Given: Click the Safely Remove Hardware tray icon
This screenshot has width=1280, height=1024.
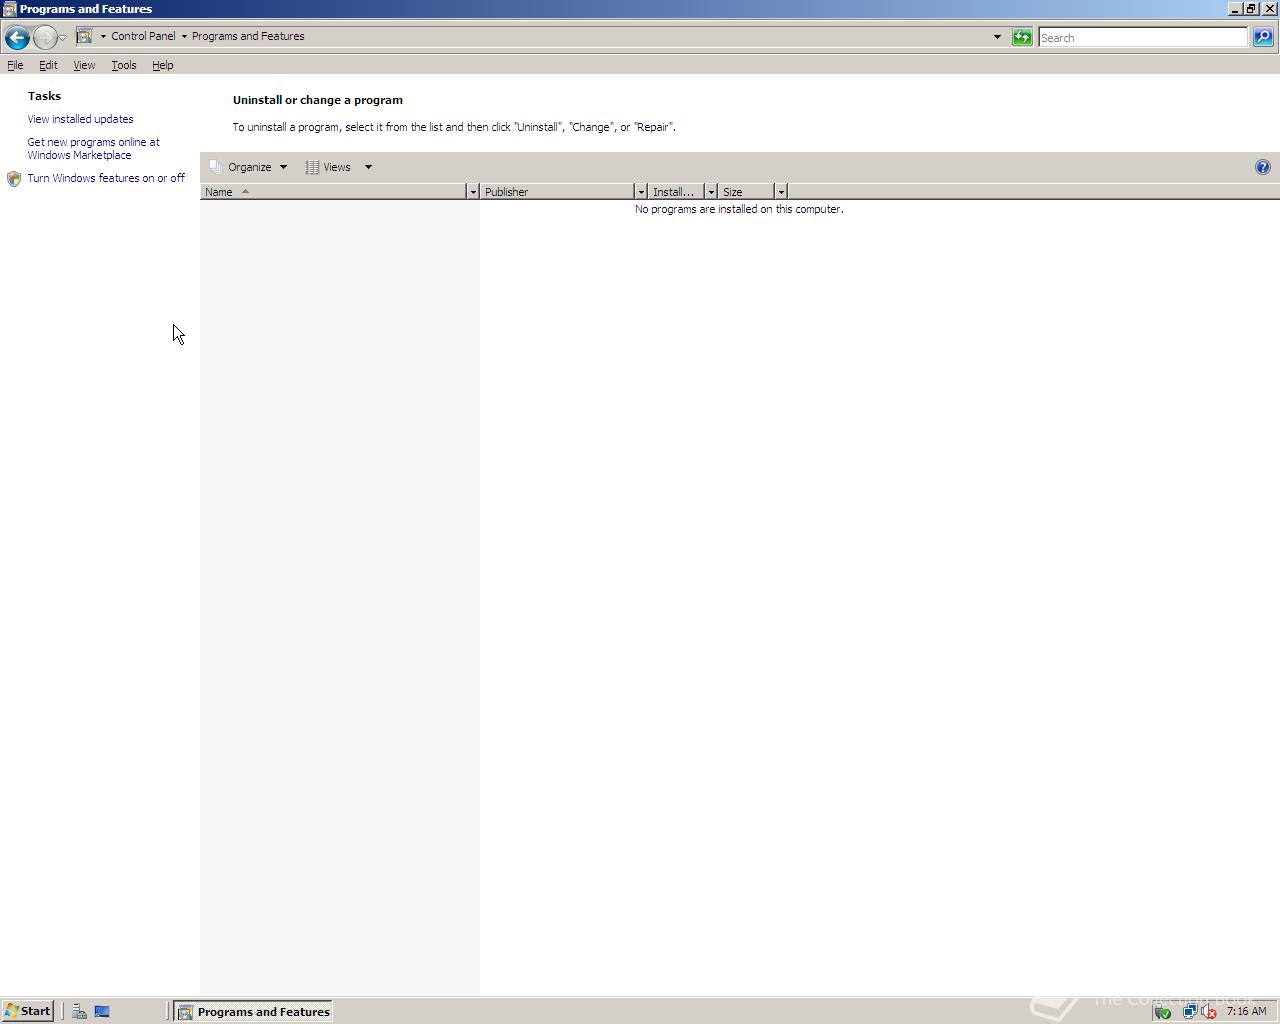Looking at the screenshot, I should (x=1162, y=1012).
